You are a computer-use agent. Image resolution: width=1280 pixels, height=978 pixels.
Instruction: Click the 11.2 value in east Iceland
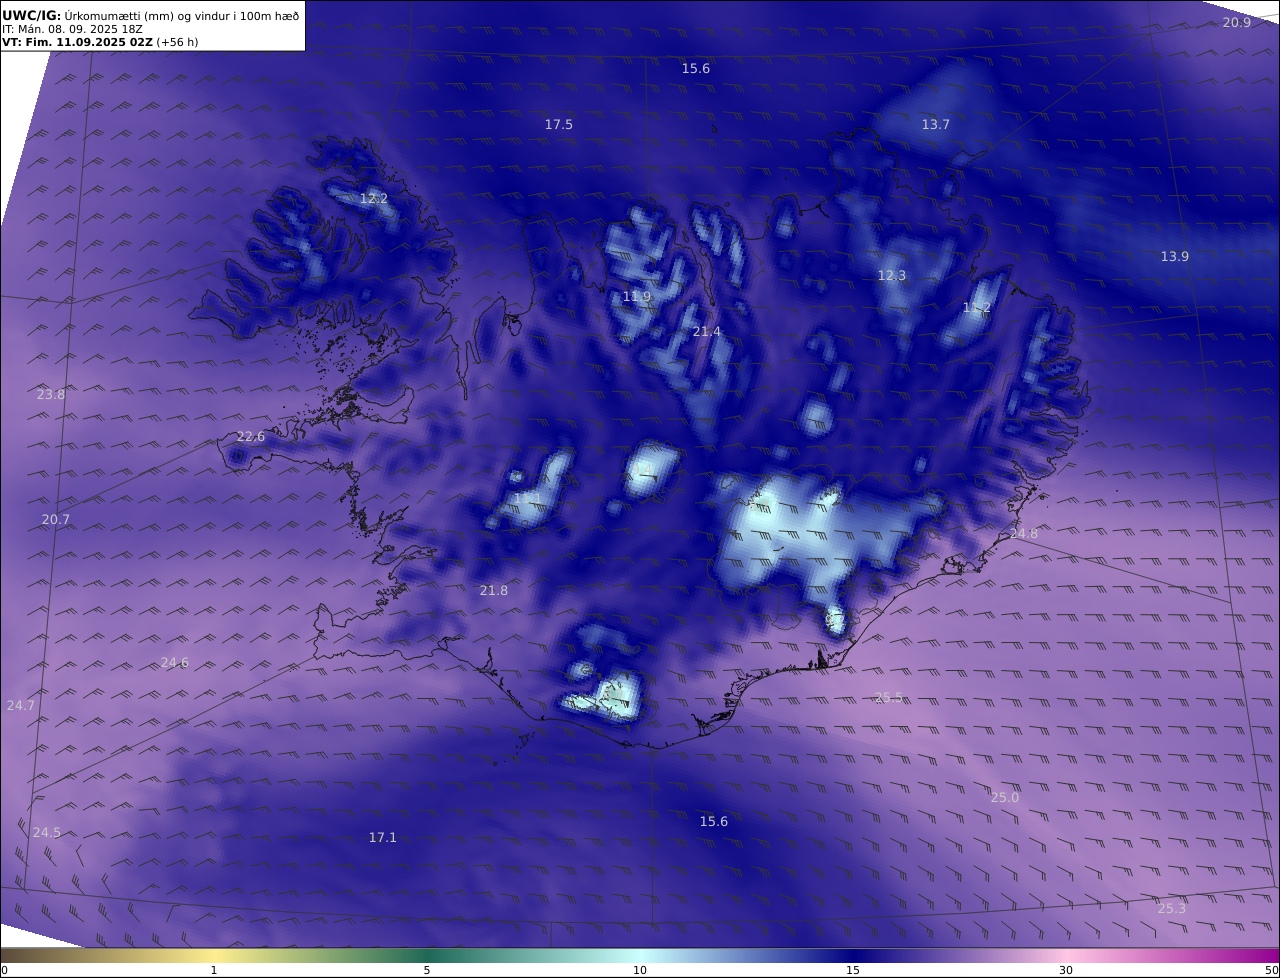click(x=977, y=308)
